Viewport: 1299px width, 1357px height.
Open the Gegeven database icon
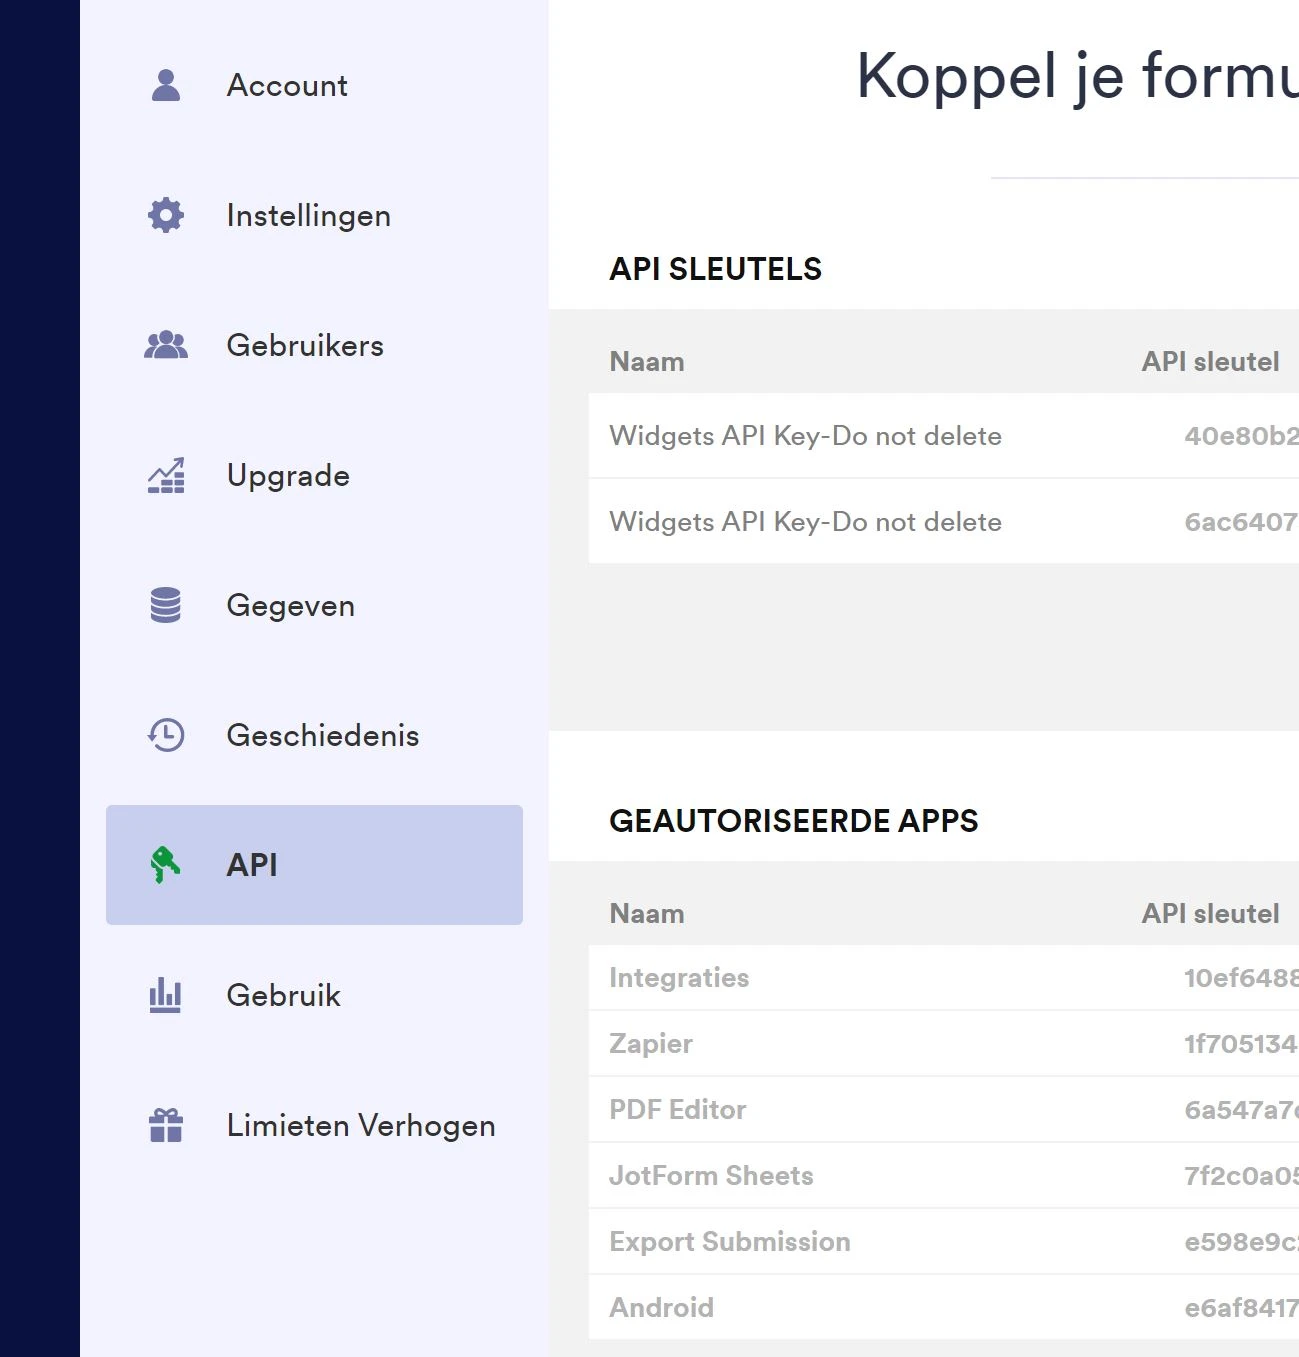166,605
